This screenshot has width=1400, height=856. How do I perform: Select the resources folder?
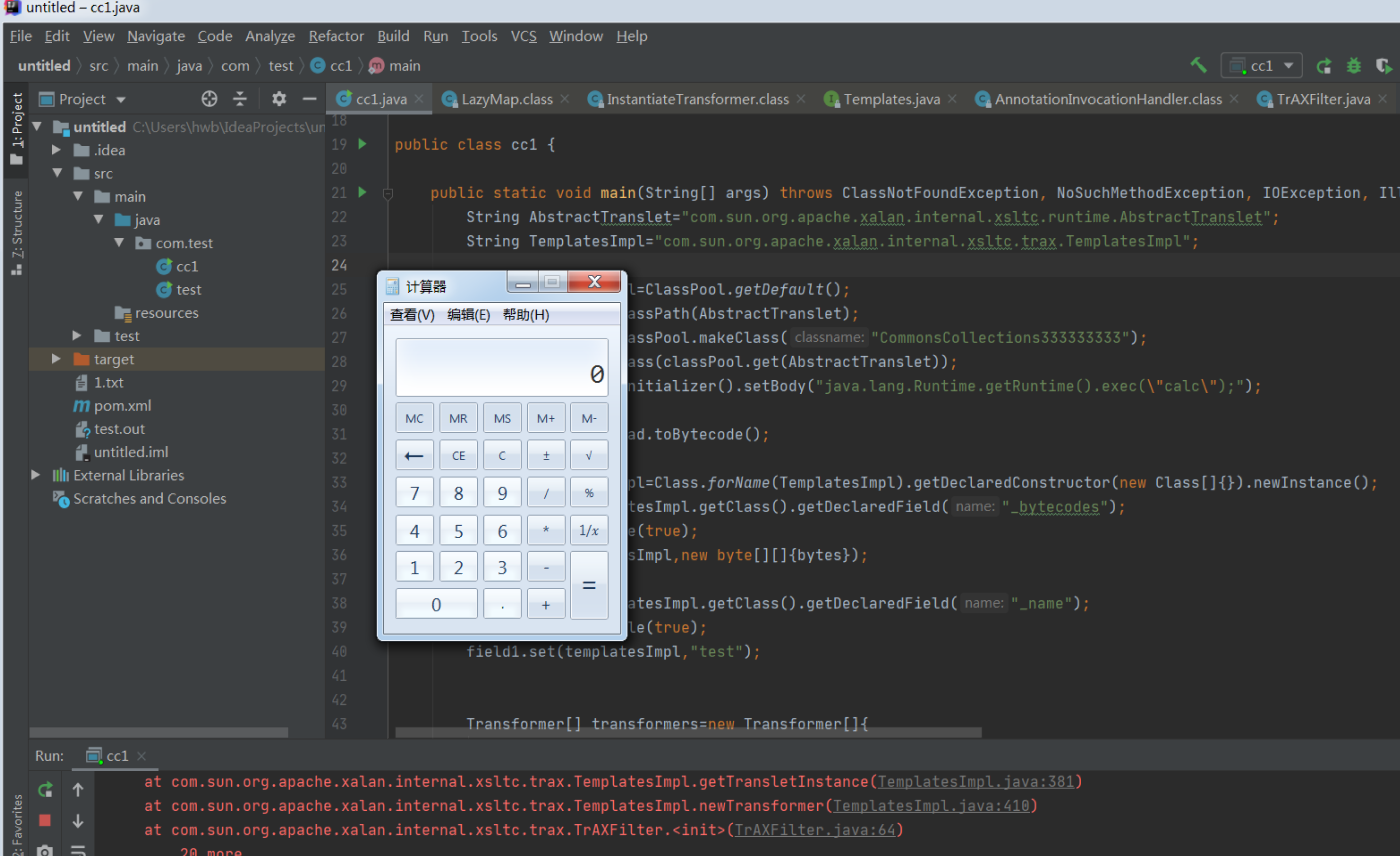point(156,313)
